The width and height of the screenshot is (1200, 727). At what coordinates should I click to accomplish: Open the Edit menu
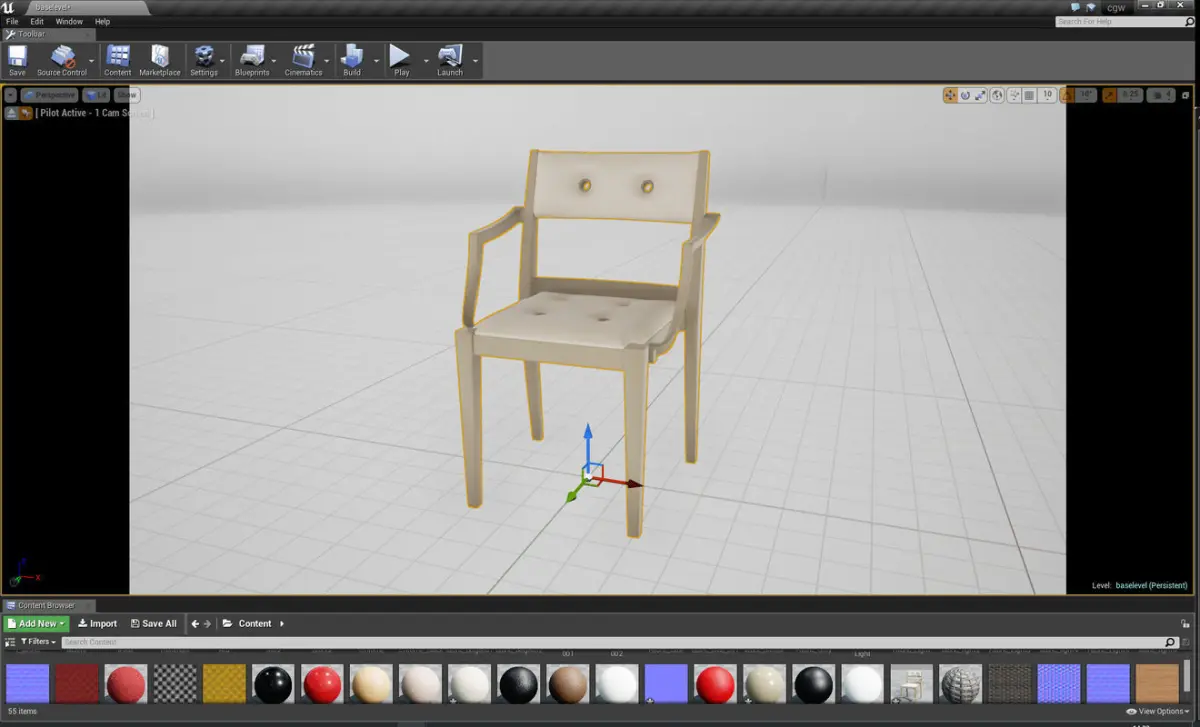pos(37,21)
